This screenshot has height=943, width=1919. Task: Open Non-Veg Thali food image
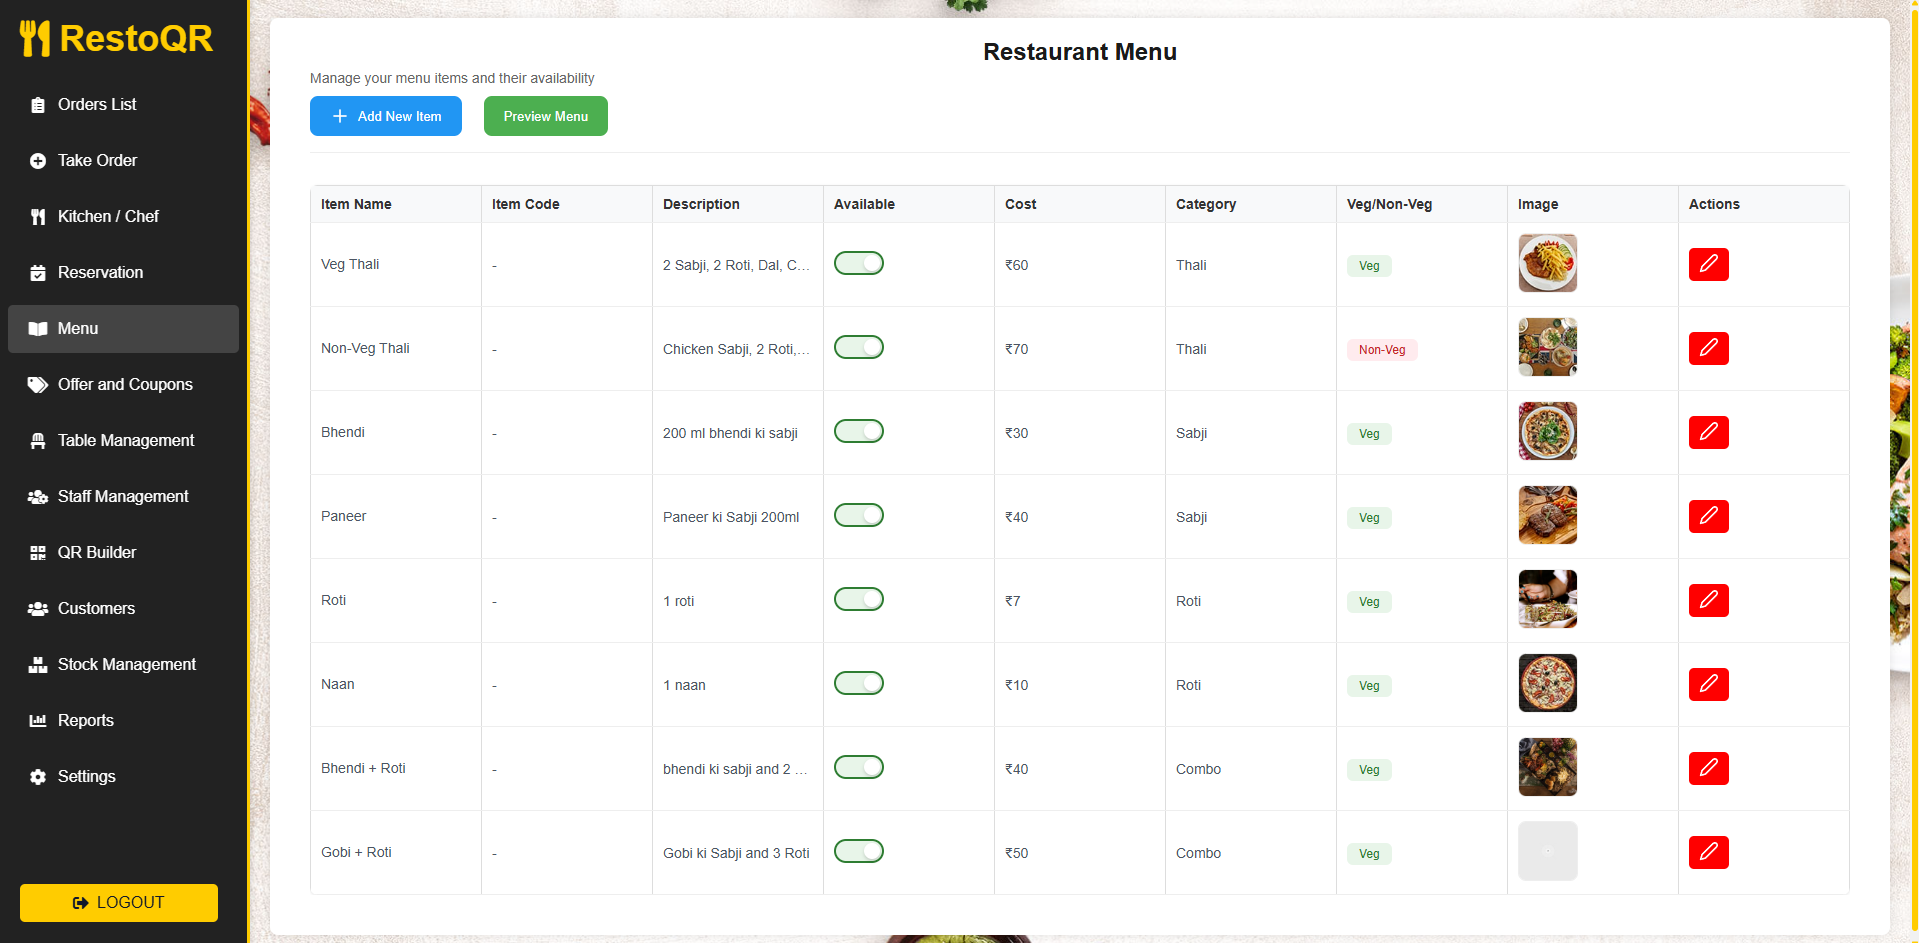click(1548, 347)
